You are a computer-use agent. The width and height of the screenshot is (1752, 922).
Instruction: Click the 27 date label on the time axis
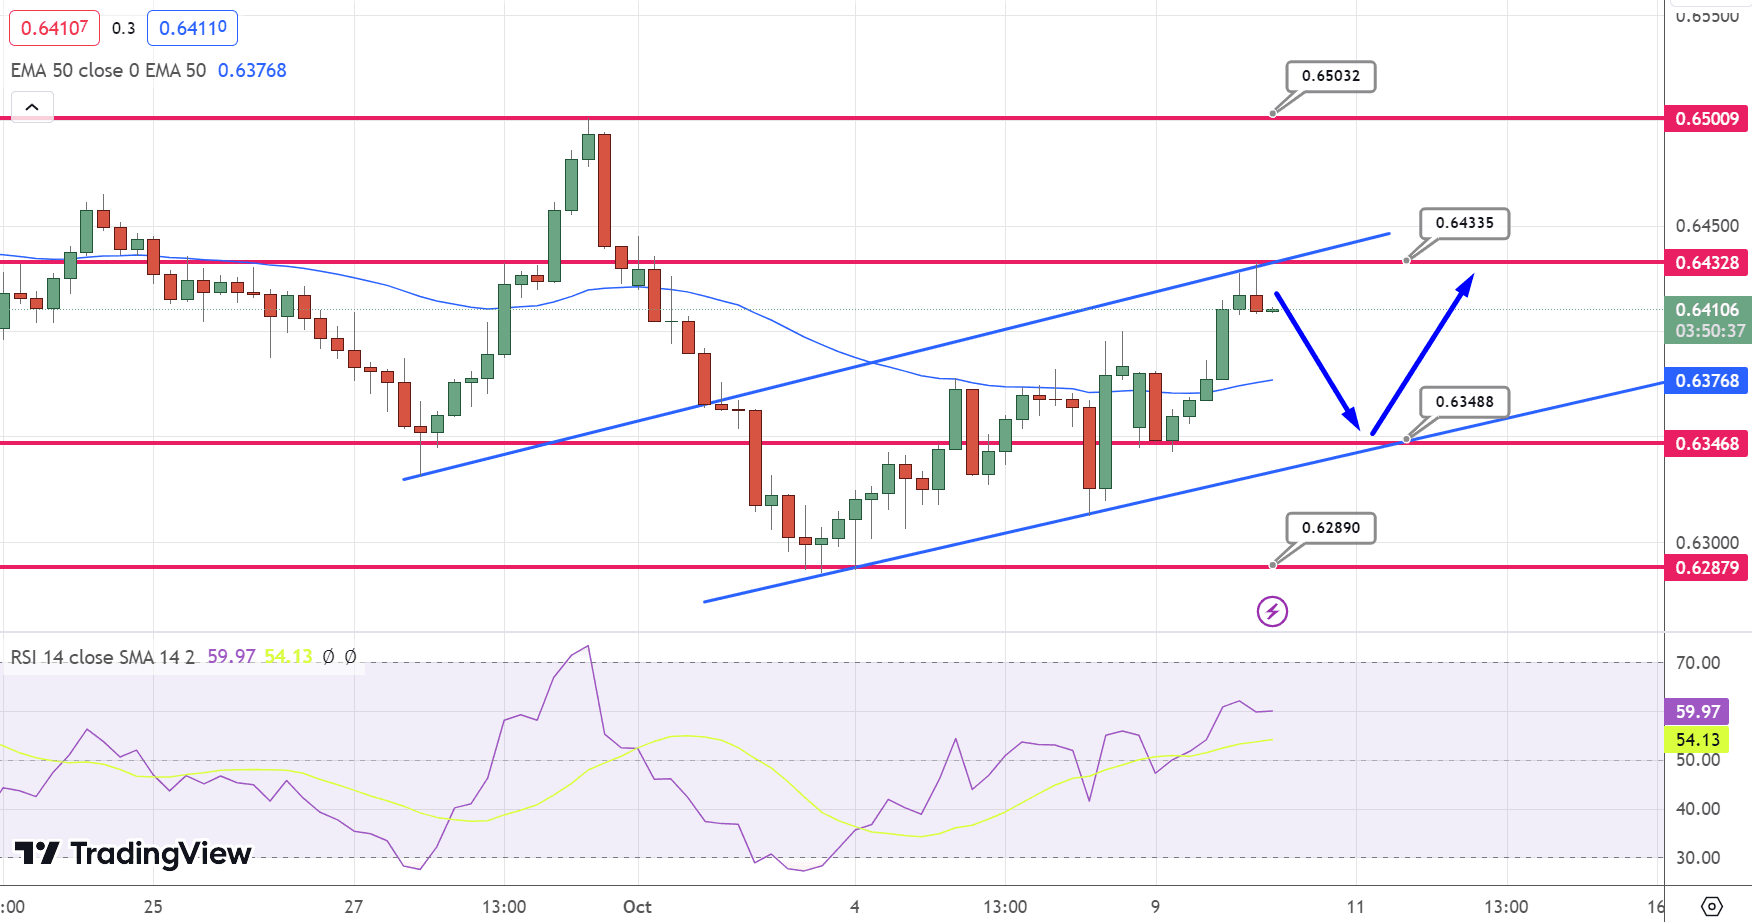click(353, 907)
